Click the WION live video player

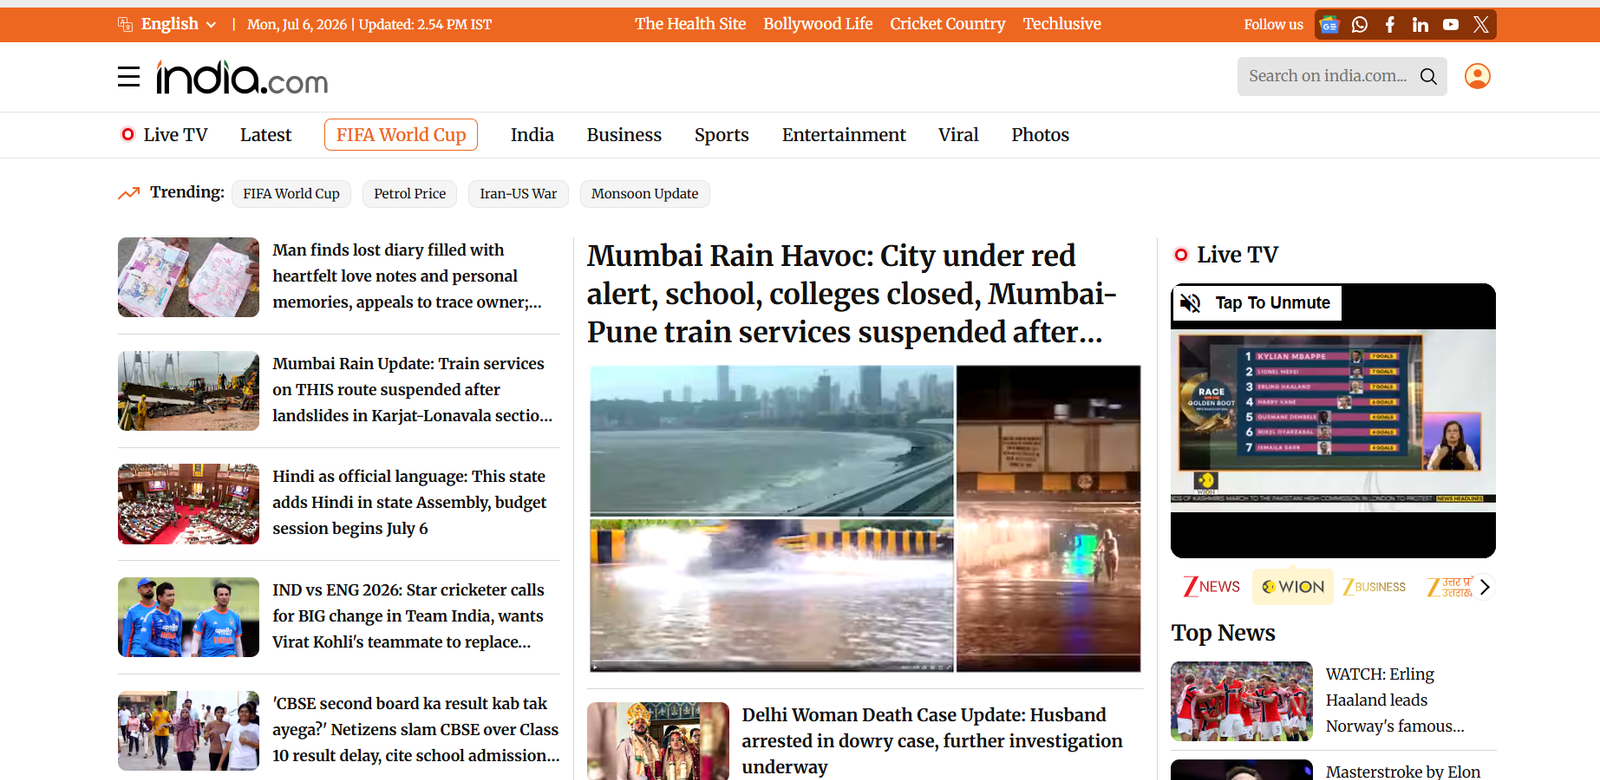point(1333,421)
